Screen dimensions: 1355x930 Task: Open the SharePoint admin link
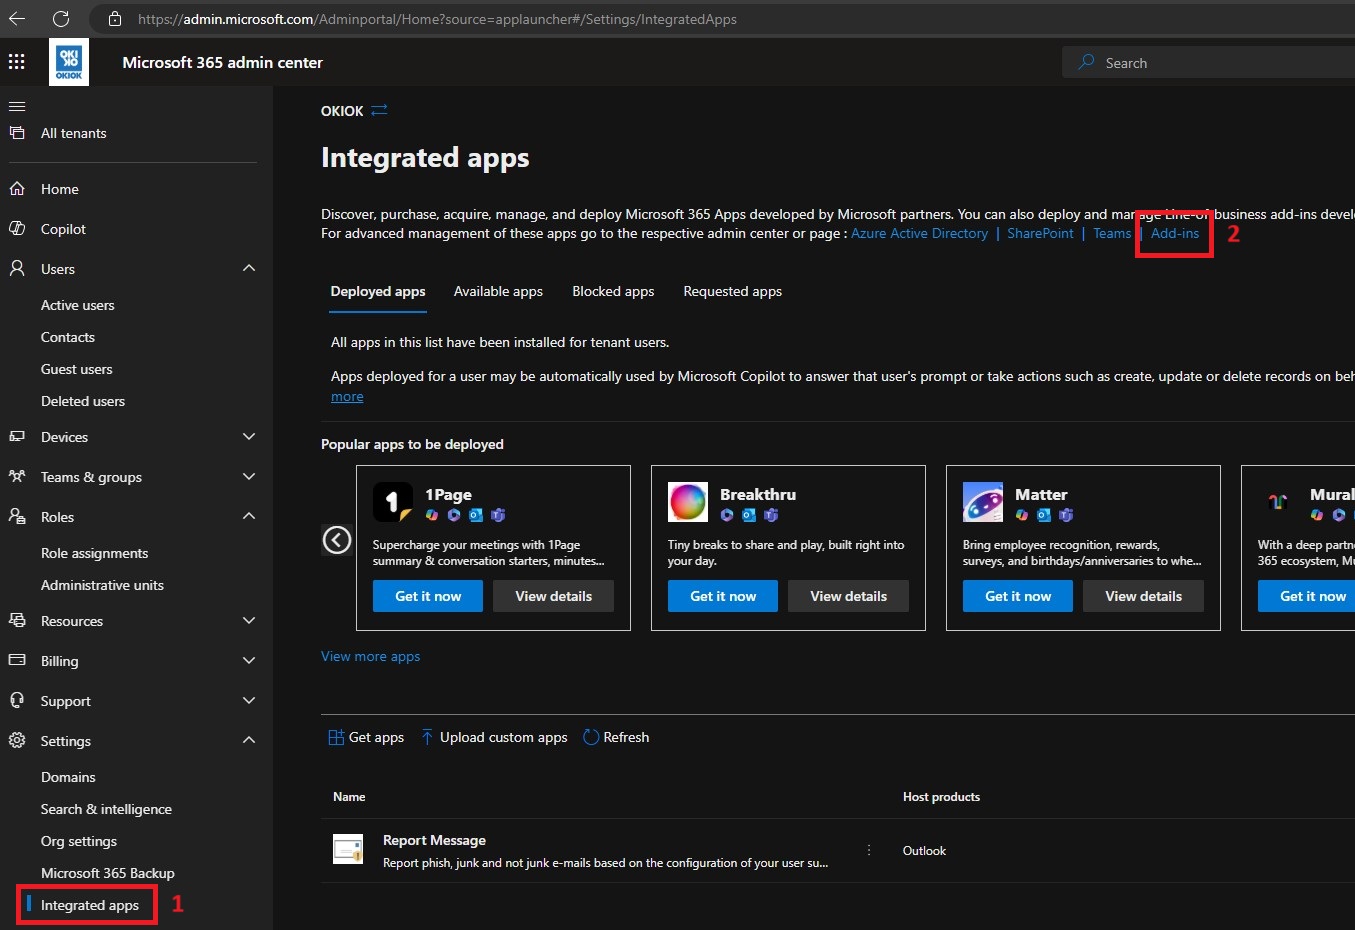tap(1040, 233)
